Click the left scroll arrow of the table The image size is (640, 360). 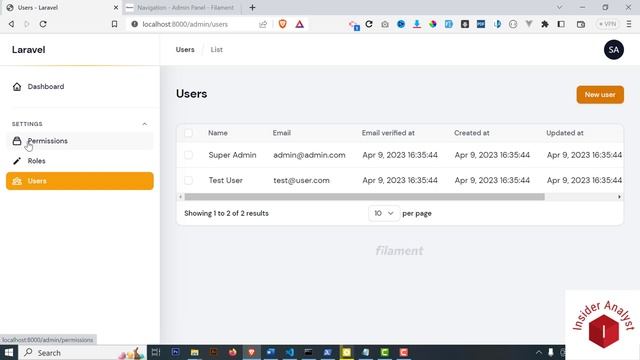(x=180, y=197)
